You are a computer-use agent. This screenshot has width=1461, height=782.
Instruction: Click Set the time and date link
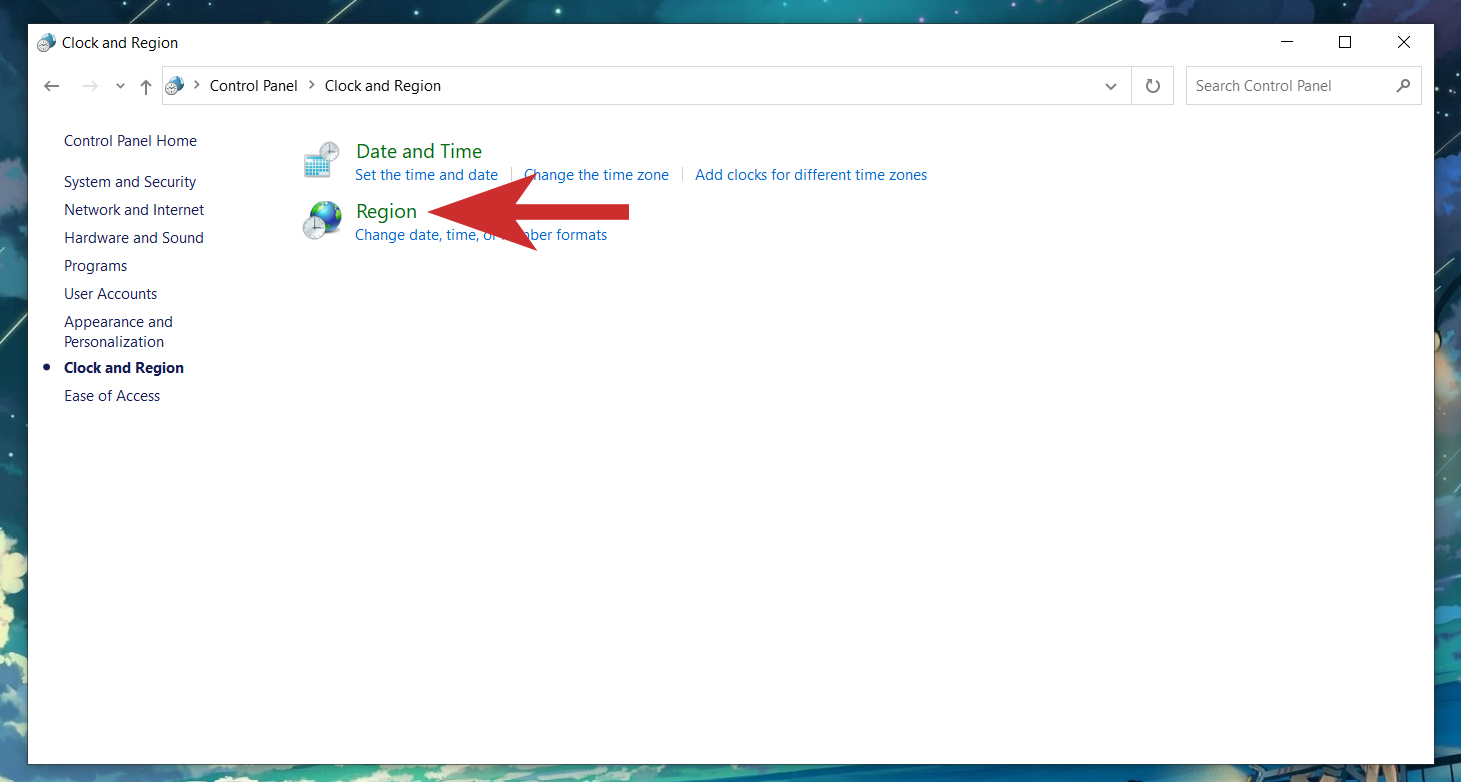[x=426, y=175]
